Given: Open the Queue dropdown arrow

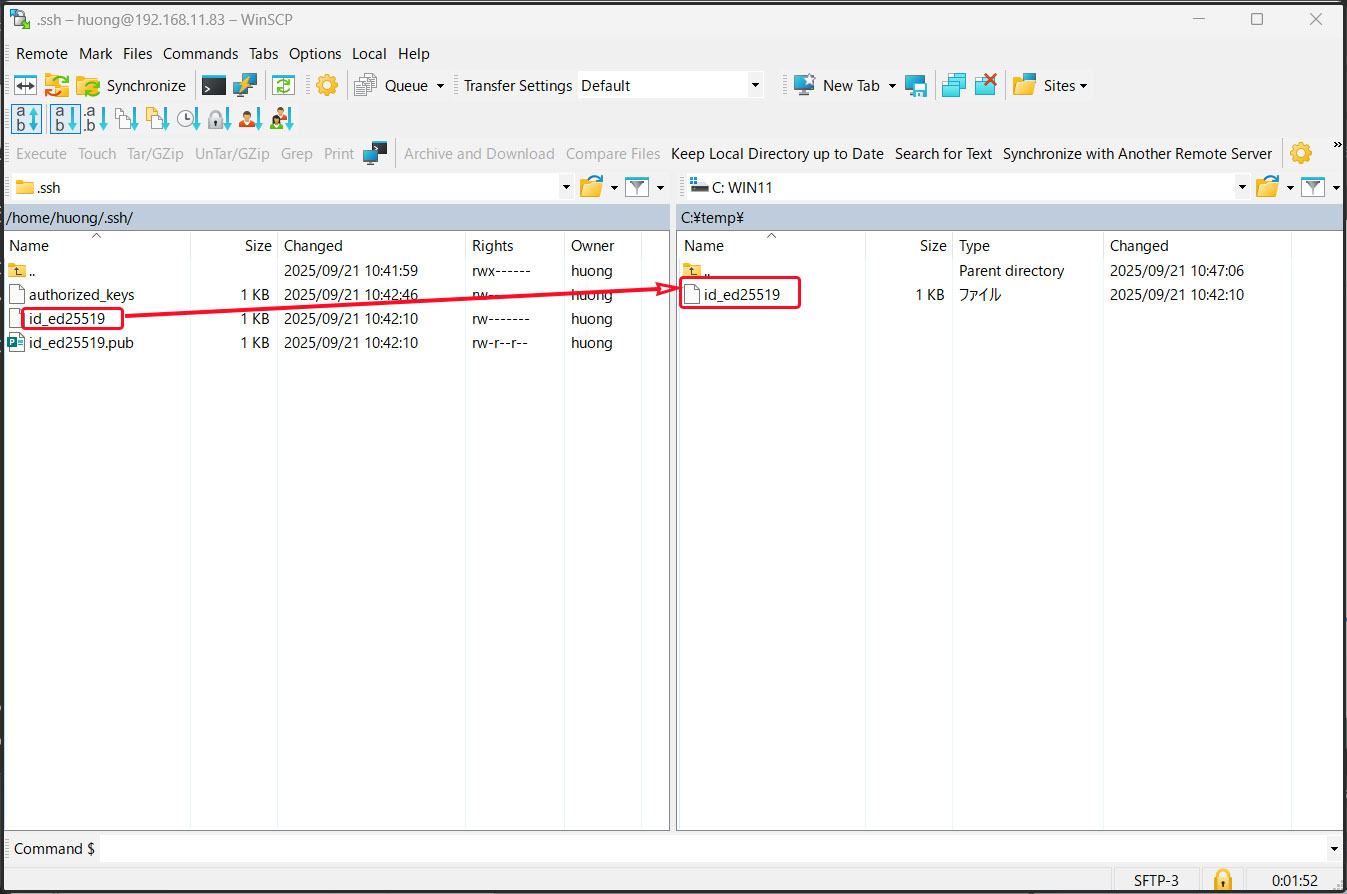Looking at the screenshot, I should [440, 86].
